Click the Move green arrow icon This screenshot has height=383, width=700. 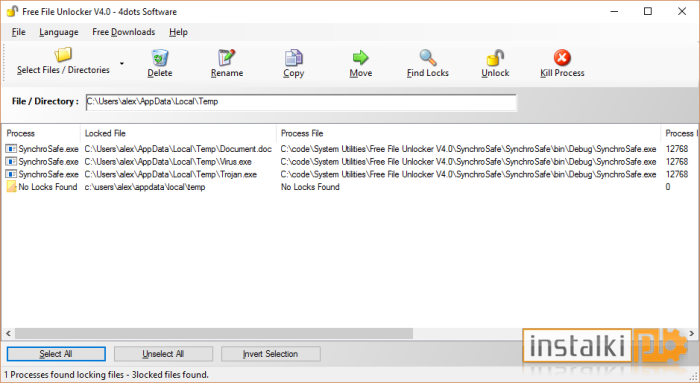pyautogui.click(x=360, y=58)
